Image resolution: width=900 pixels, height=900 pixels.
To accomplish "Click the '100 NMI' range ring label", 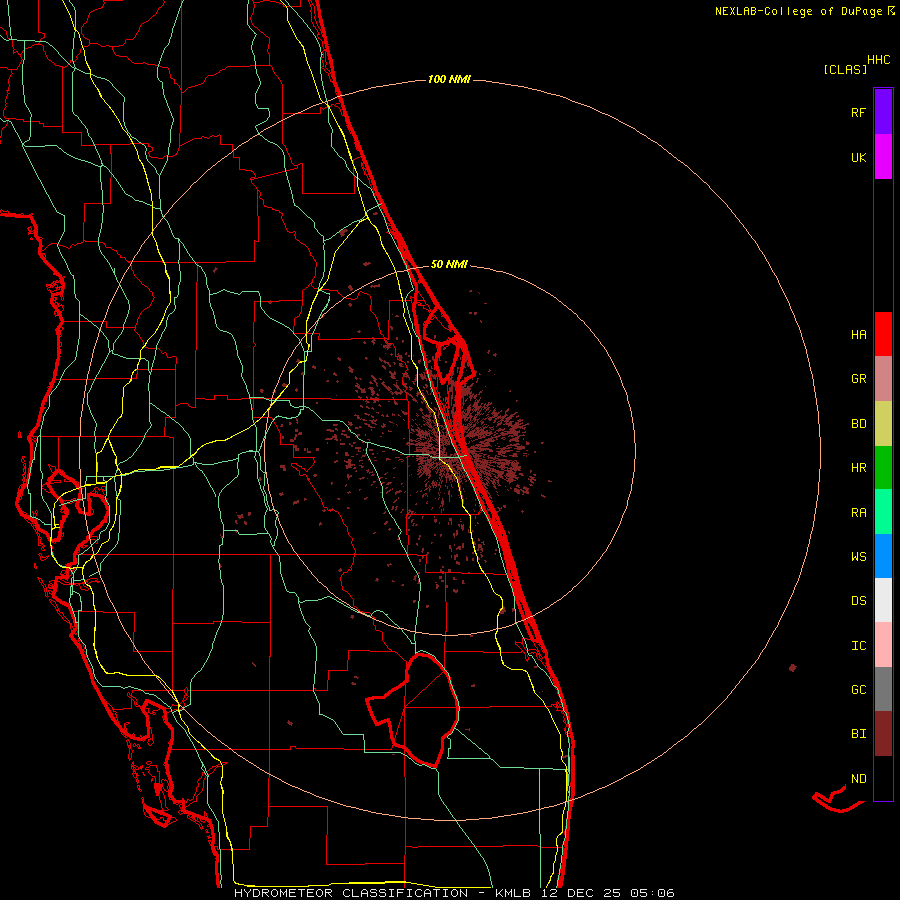I will [449, 79].
